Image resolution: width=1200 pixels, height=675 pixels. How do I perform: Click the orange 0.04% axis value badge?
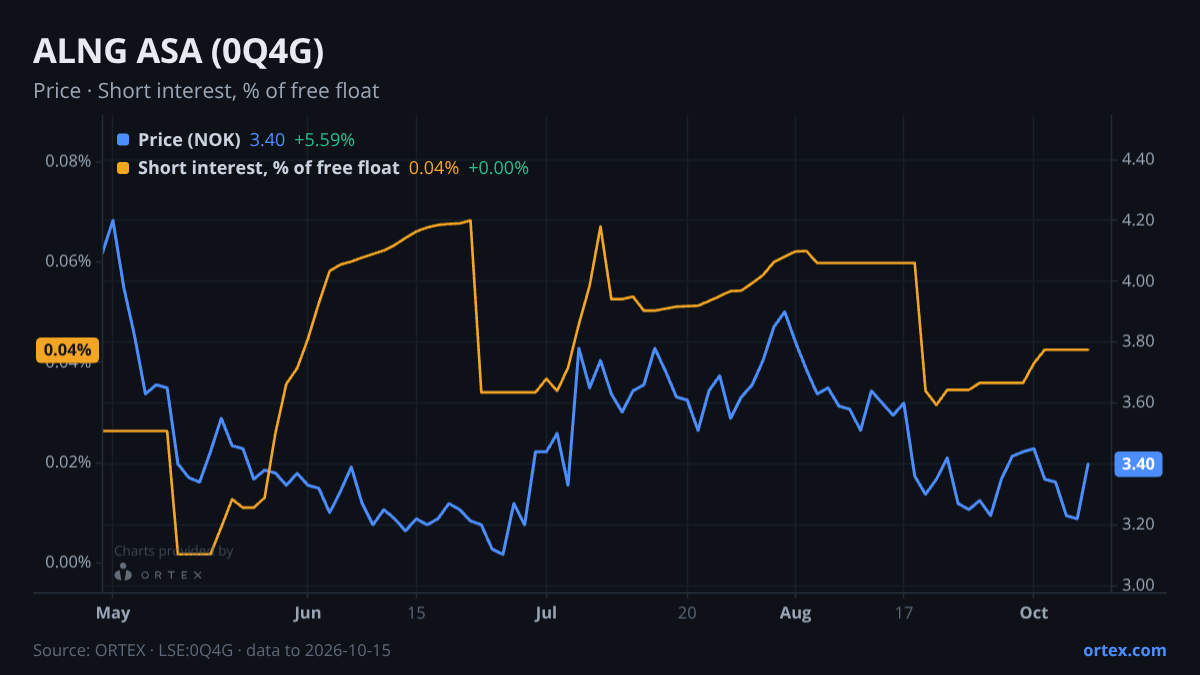(68, 350)
